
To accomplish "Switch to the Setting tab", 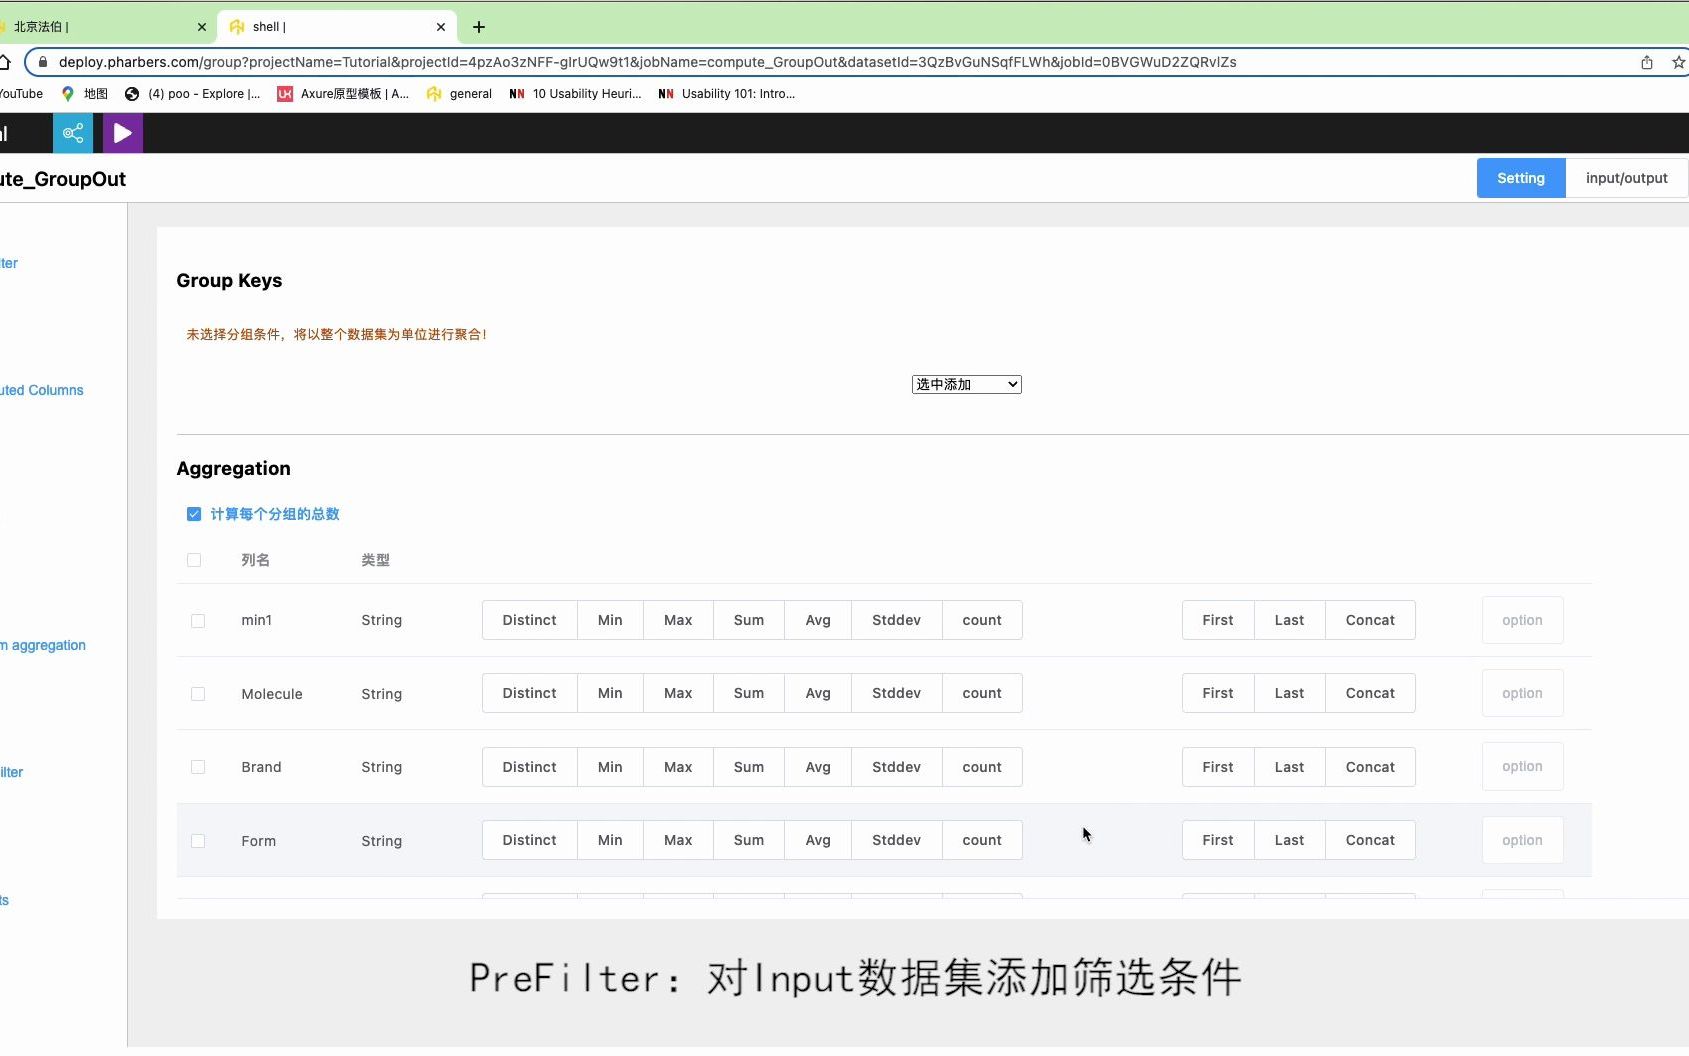I will point(1521,178).
